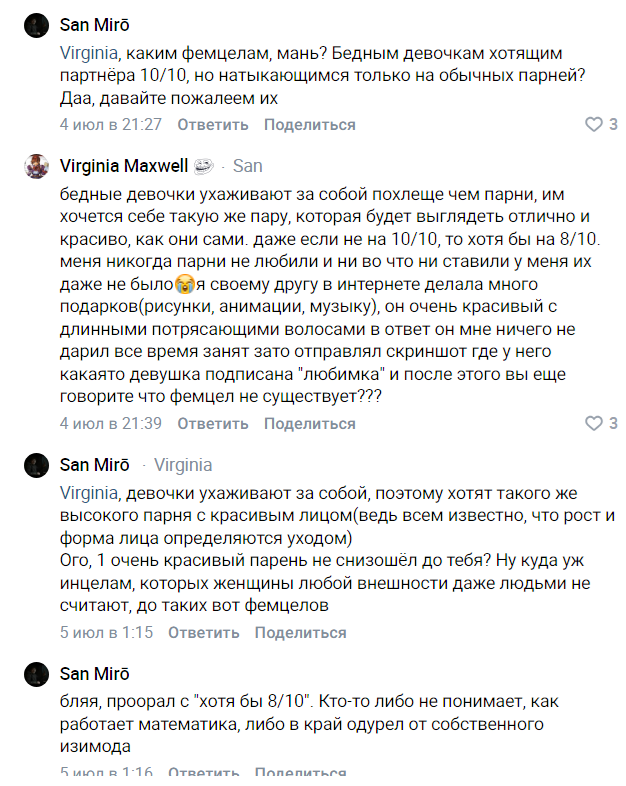Image resolution: width=626 pixels, height=786 pixels.
Task: Like San Mirō's first comment with heart icon
Action: click(594, 124)
